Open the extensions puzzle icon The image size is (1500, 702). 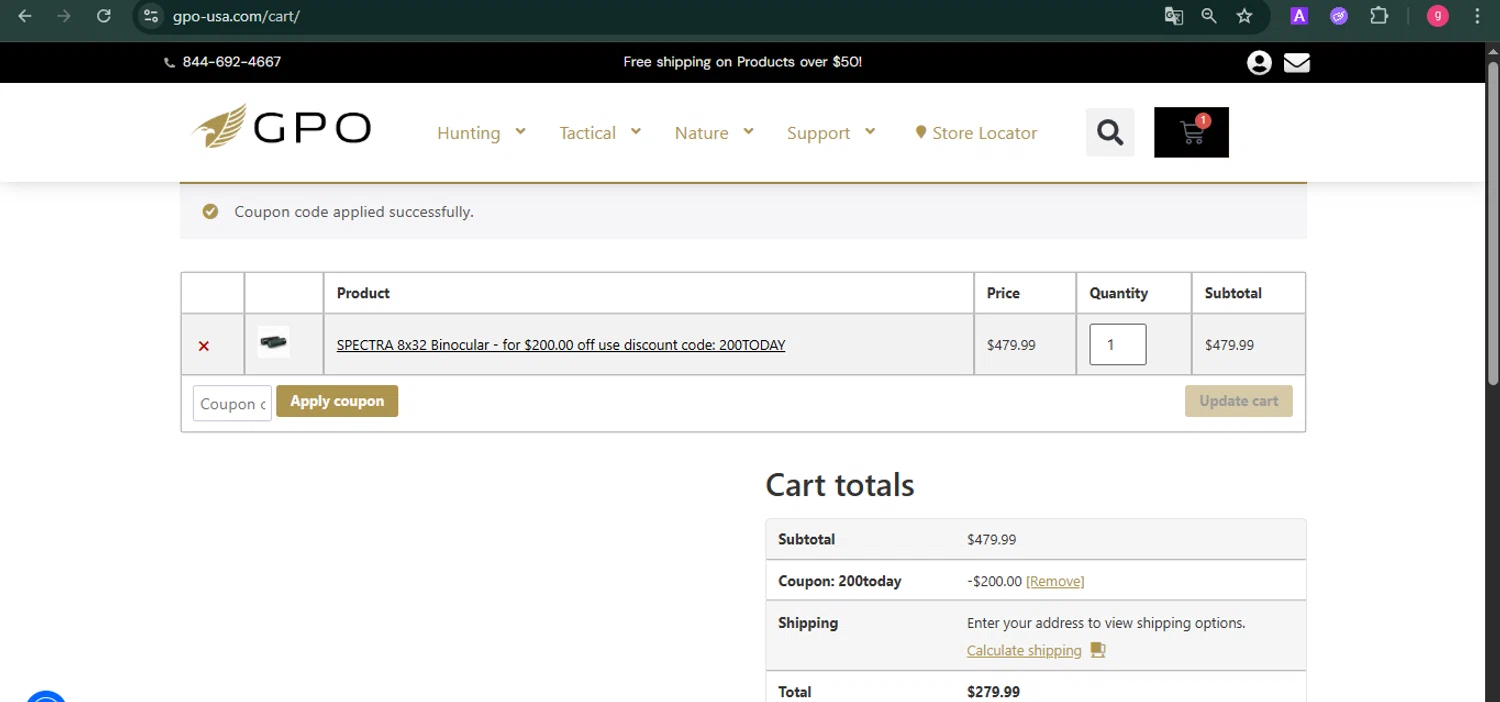[x=1379, y=16]
